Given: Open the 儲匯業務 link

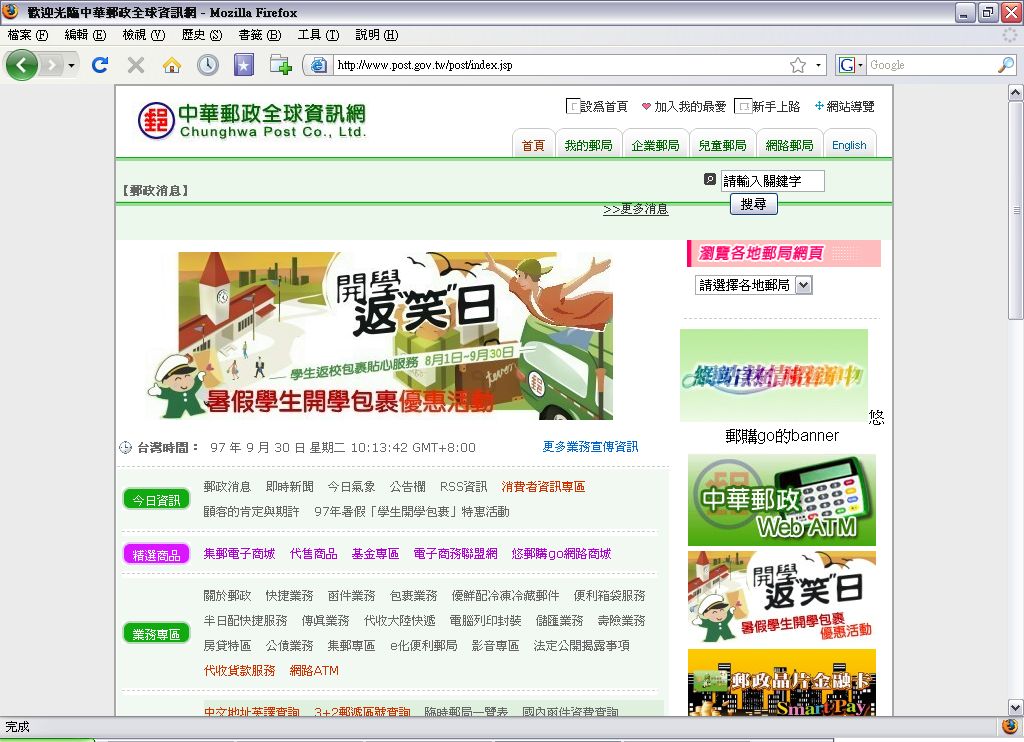Looking at the screenshot, I should pyautogui.click(x=559, y=621).
